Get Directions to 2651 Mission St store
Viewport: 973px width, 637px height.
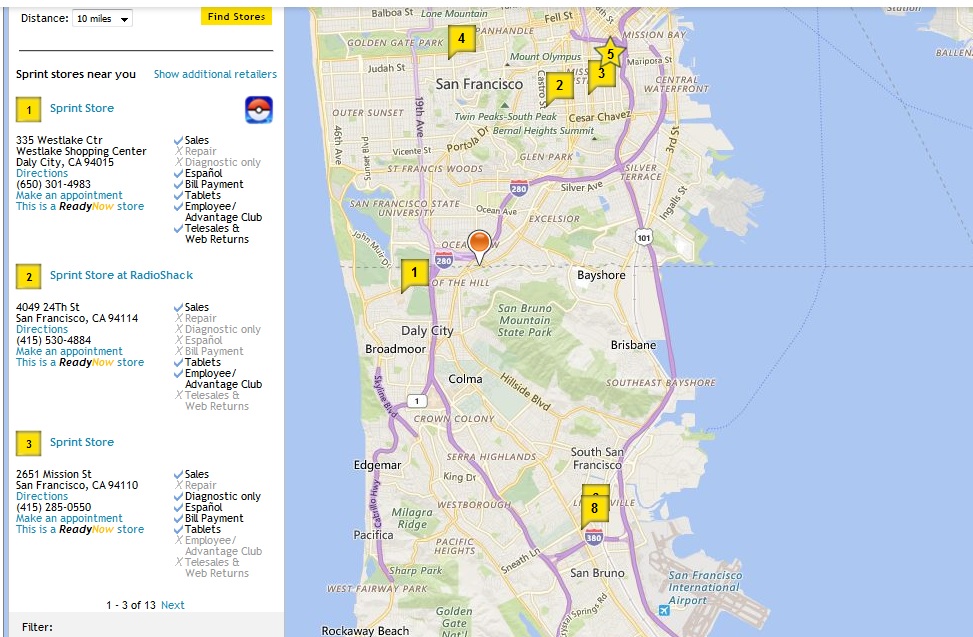42,496
